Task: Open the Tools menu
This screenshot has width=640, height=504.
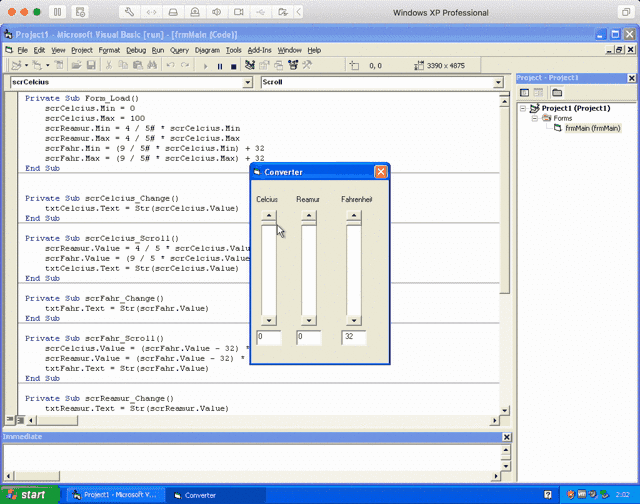Action: pos(233,50)
